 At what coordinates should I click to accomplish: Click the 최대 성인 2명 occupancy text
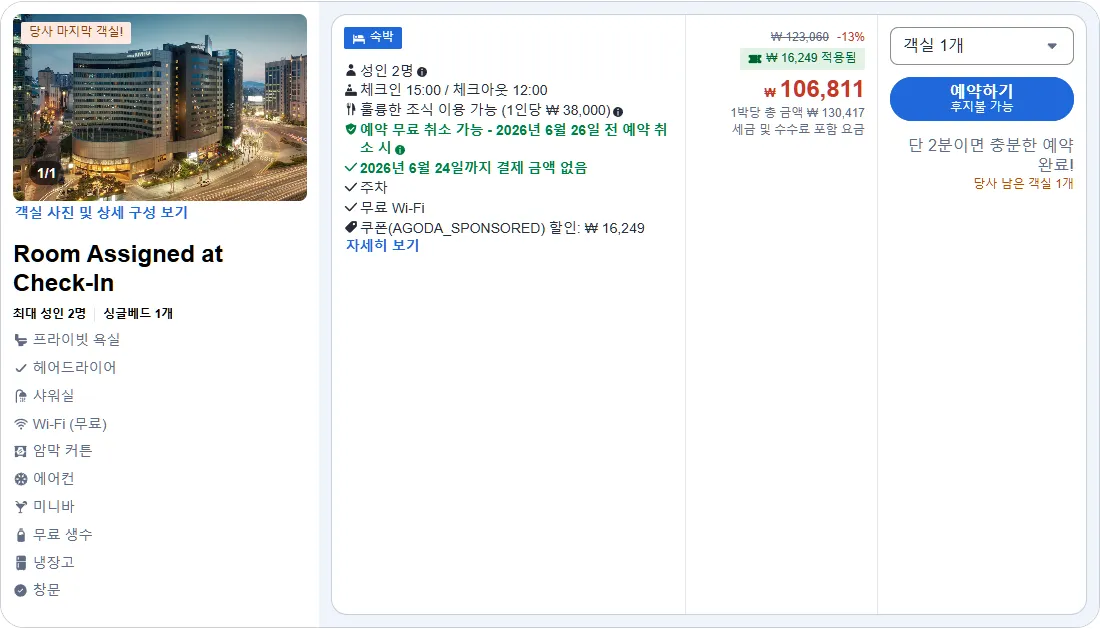pyautogui.click(x=49, y=313)
